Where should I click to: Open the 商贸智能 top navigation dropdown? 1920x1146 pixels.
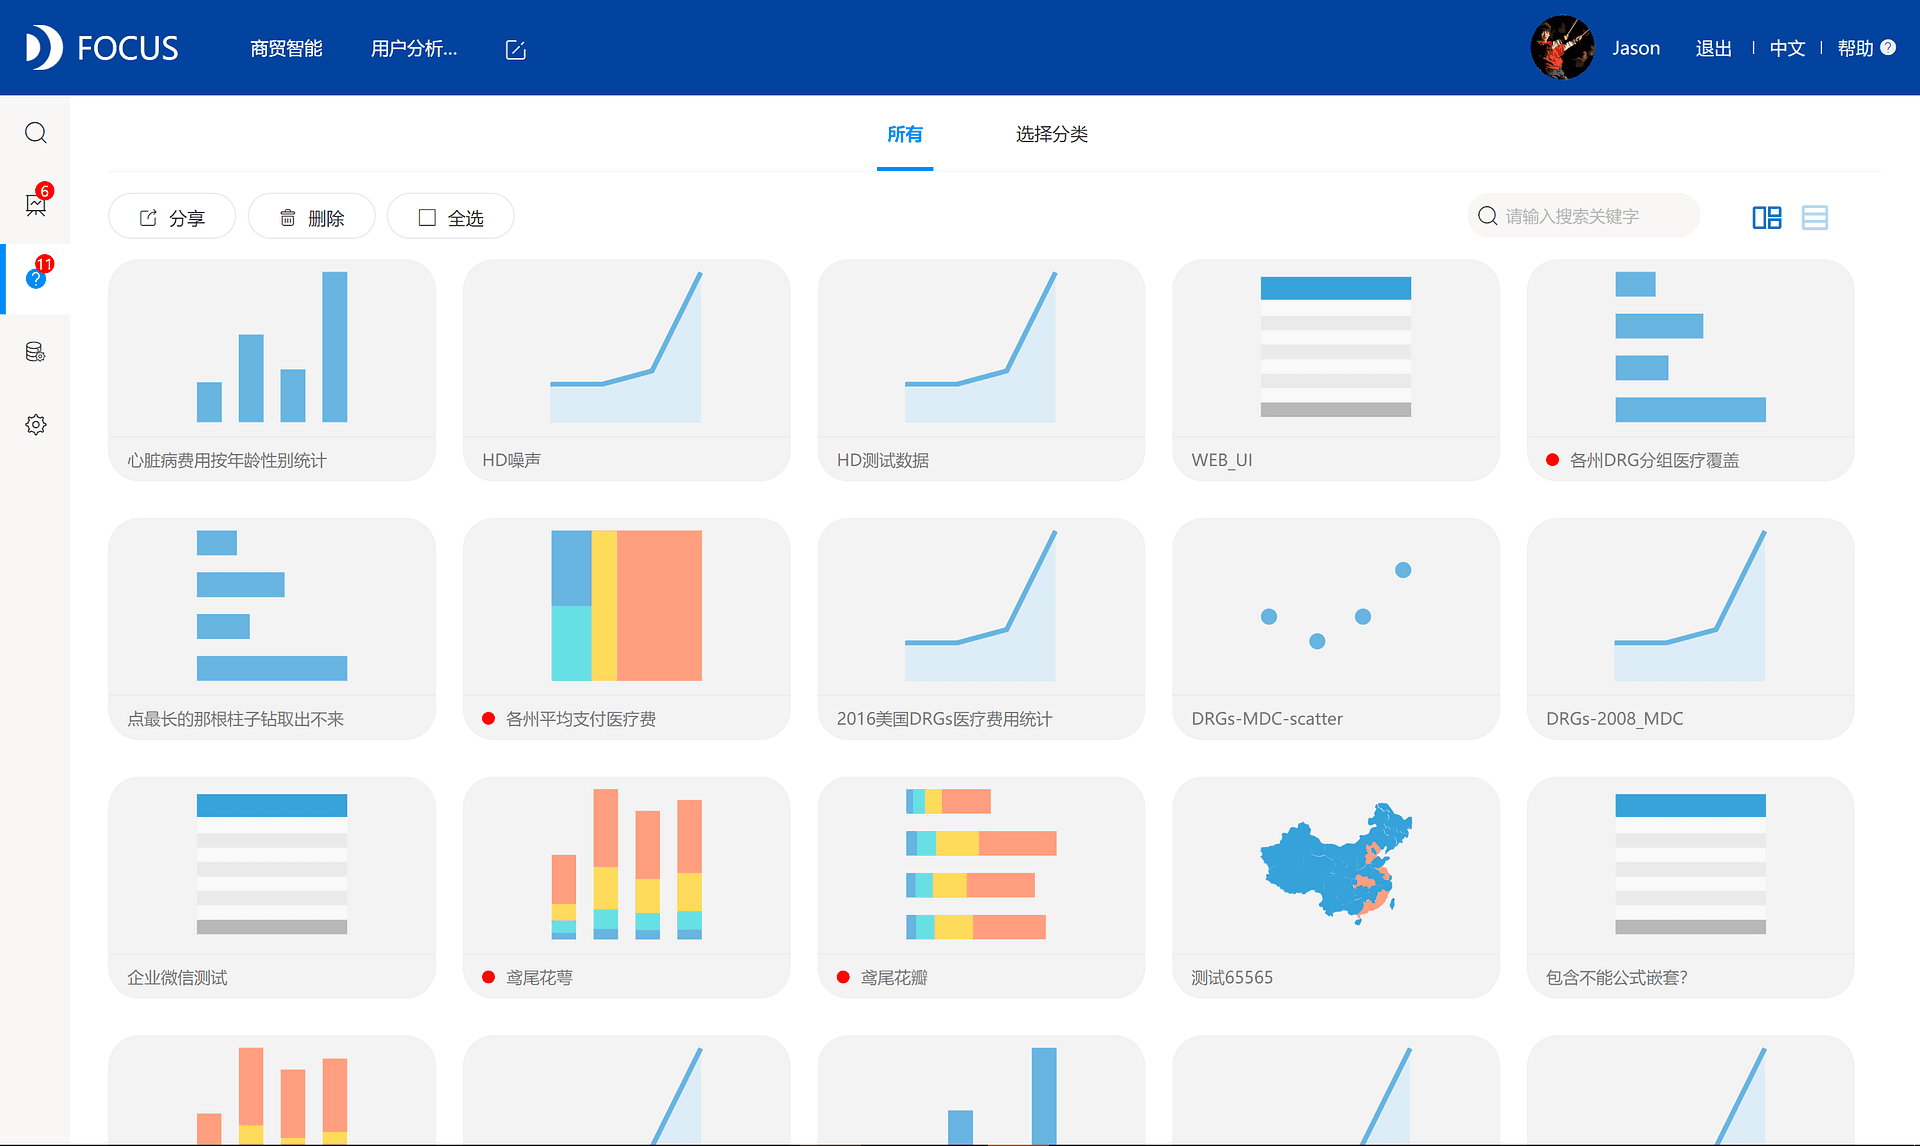284,46
